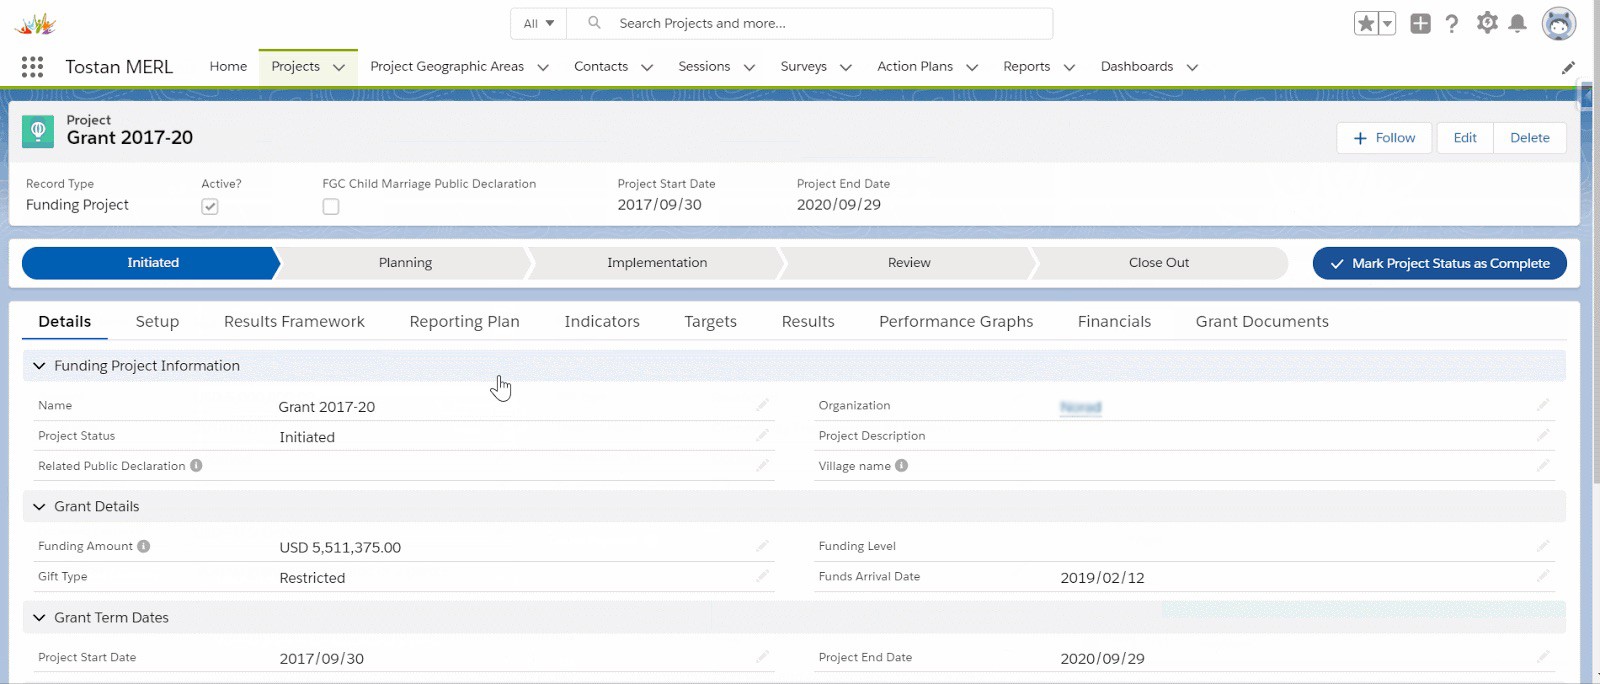Open the Reporting Plan tab

[464, 321]
